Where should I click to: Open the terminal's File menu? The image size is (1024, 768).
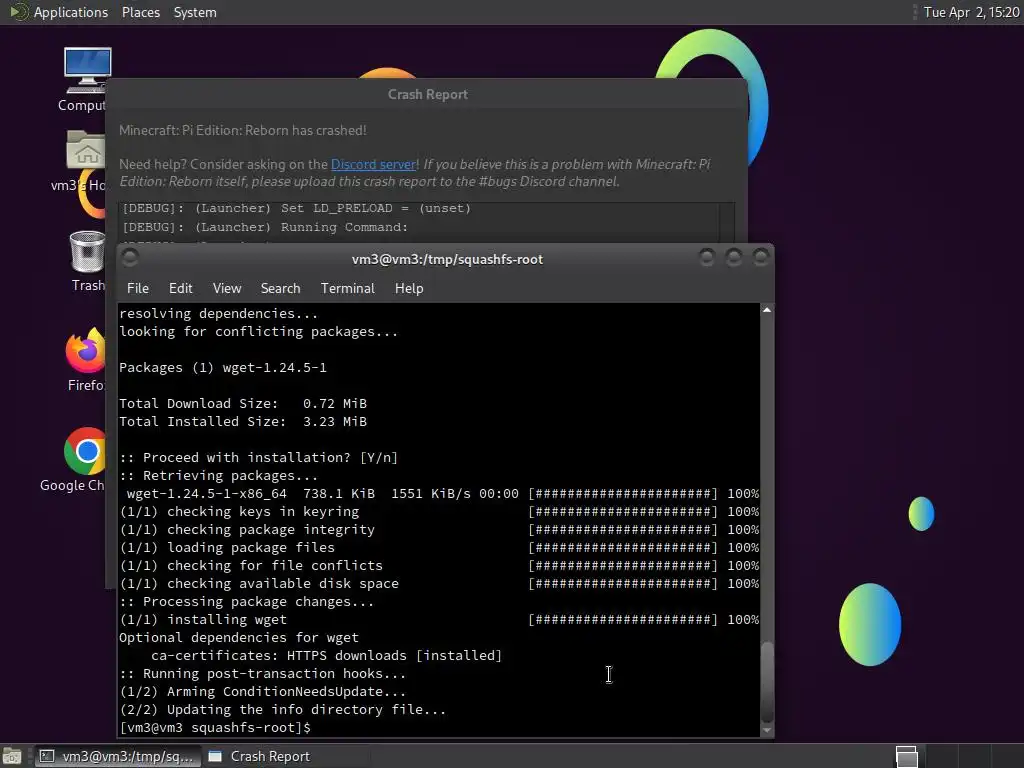(x=138, y=288)
